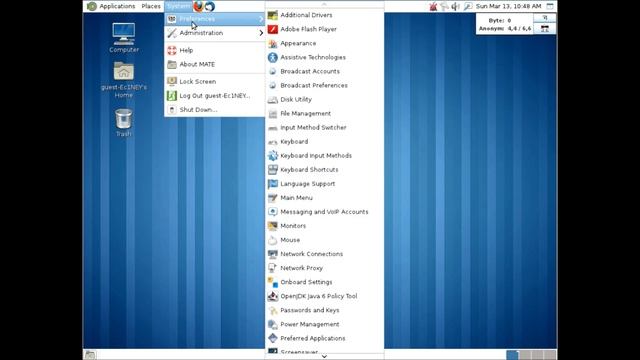Viewport: 640px width, 360px height.
Task: Open Onboard Settings
Action: tap(324, 282)
